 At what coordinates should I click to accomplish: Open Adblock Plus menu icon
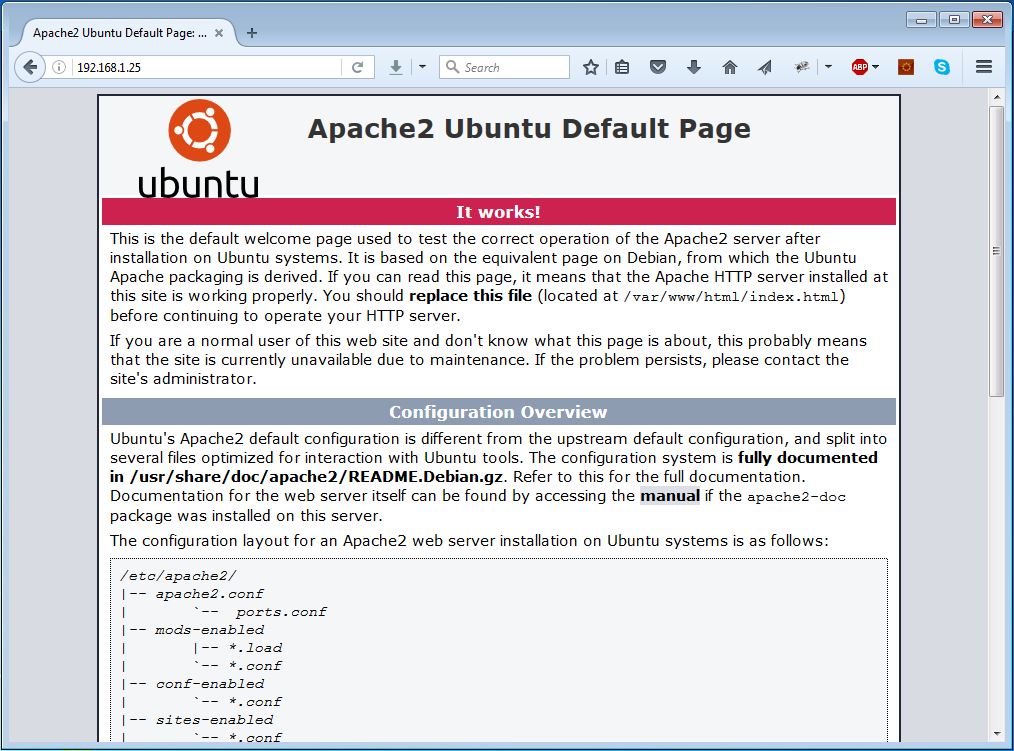[x=859, y=67]
